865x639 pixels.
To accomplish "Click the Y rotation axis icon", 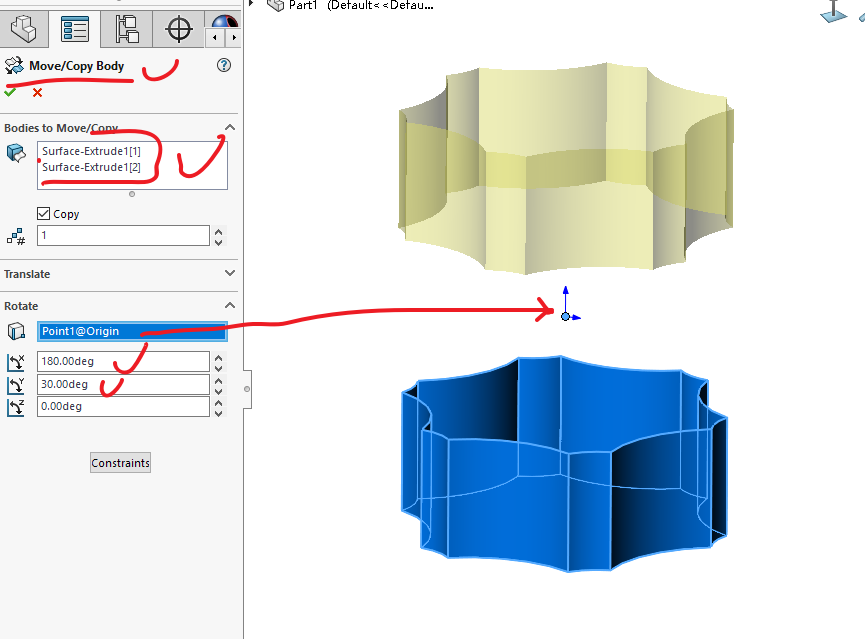I will [x=16, y=385].
